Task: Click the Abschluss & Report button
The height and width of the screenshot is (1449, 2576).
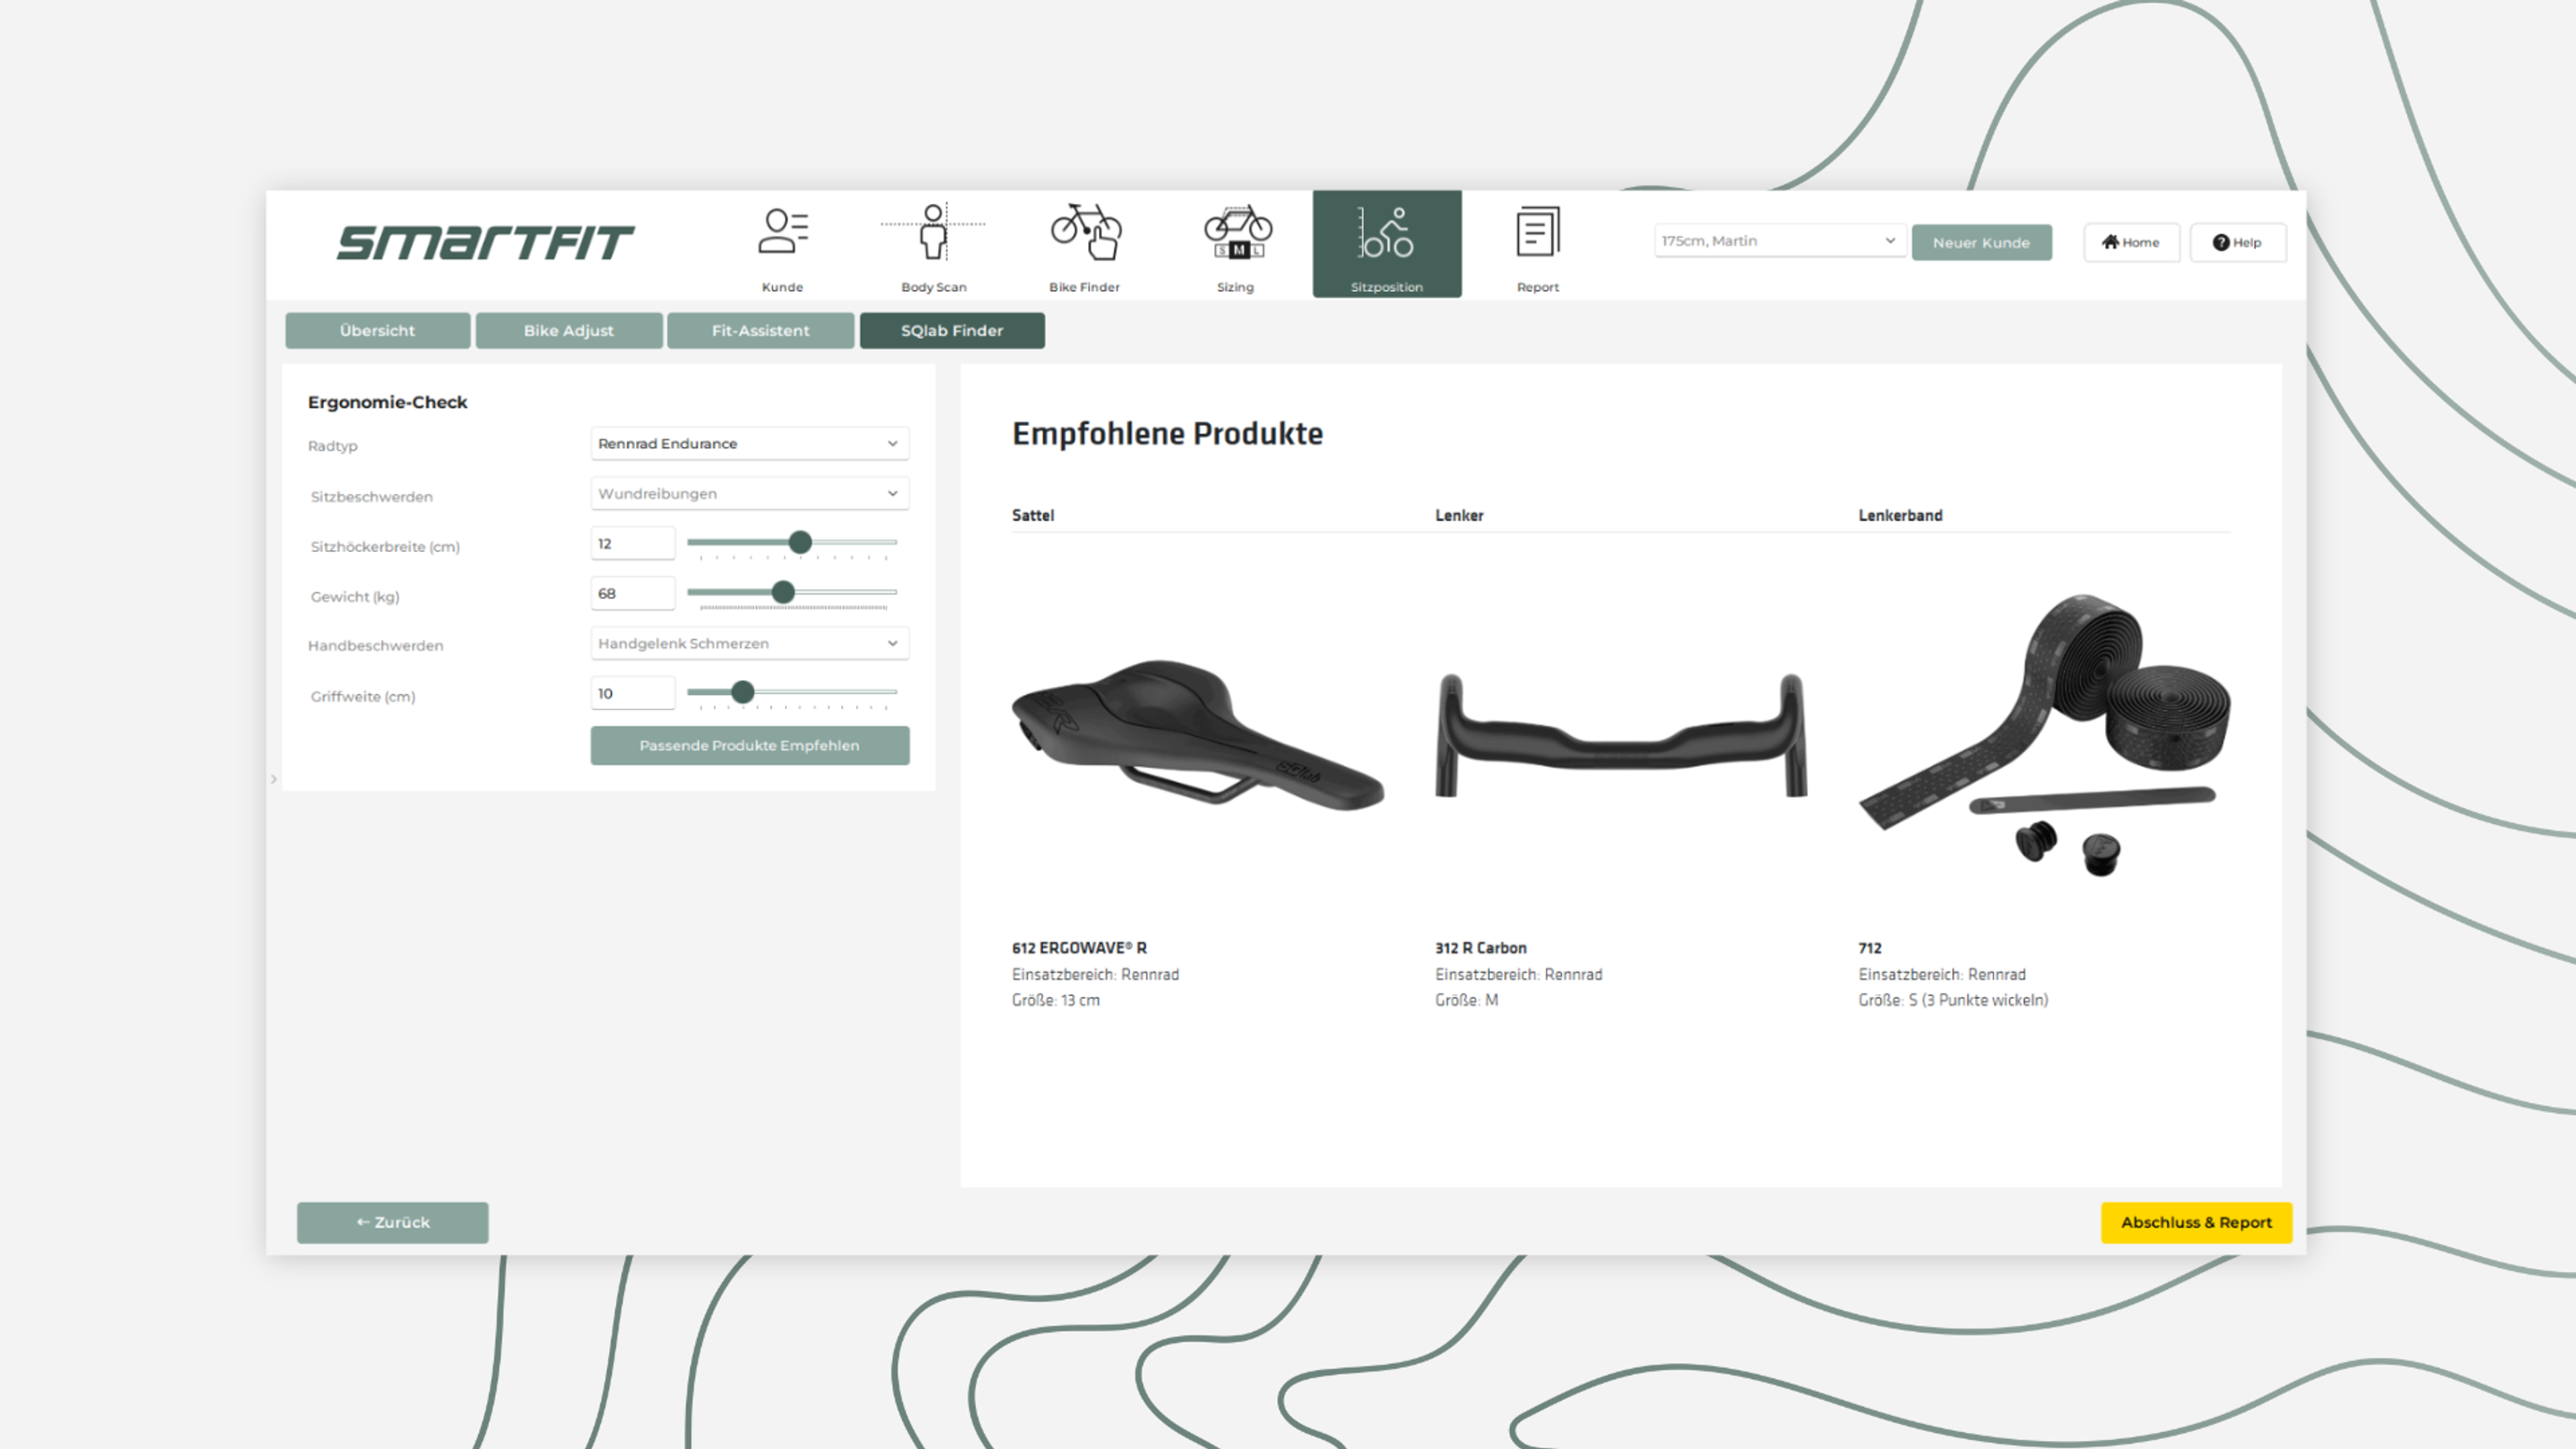Action: [2196, 1222]
